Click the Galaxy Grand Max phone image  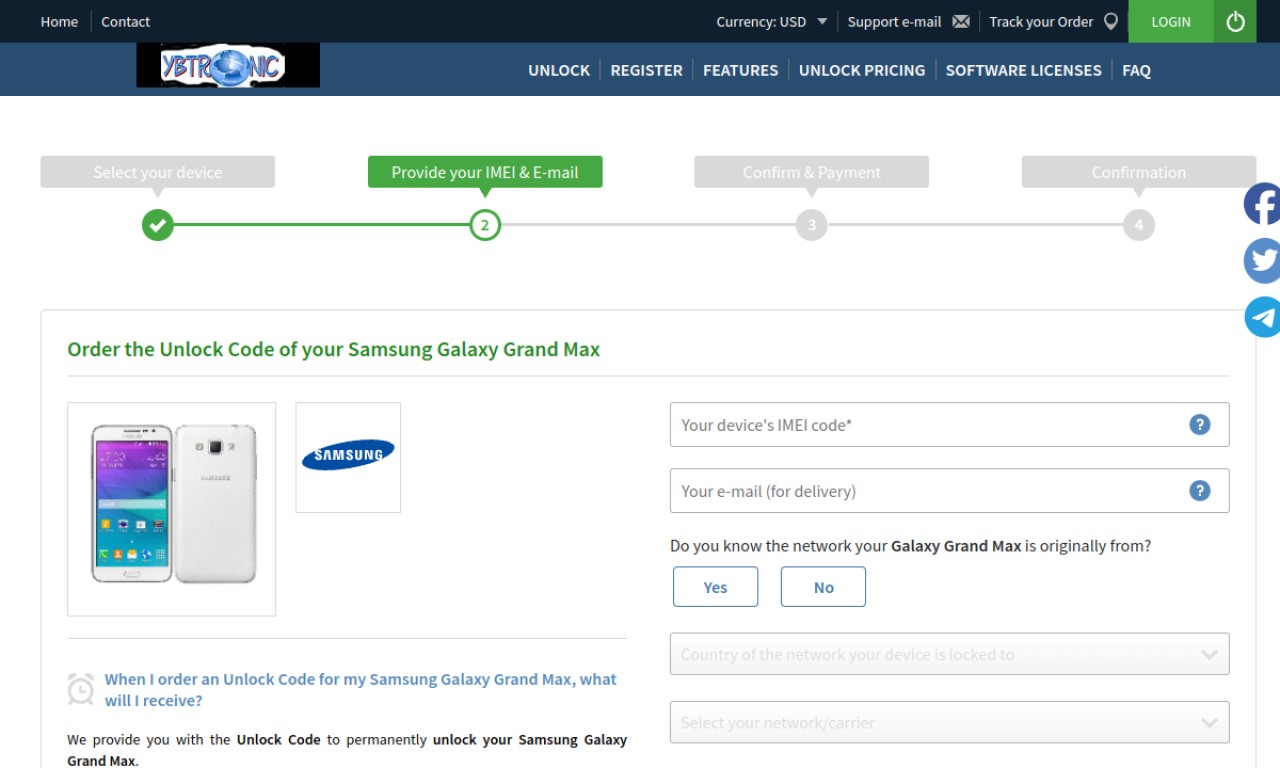(x=172, y=509)
